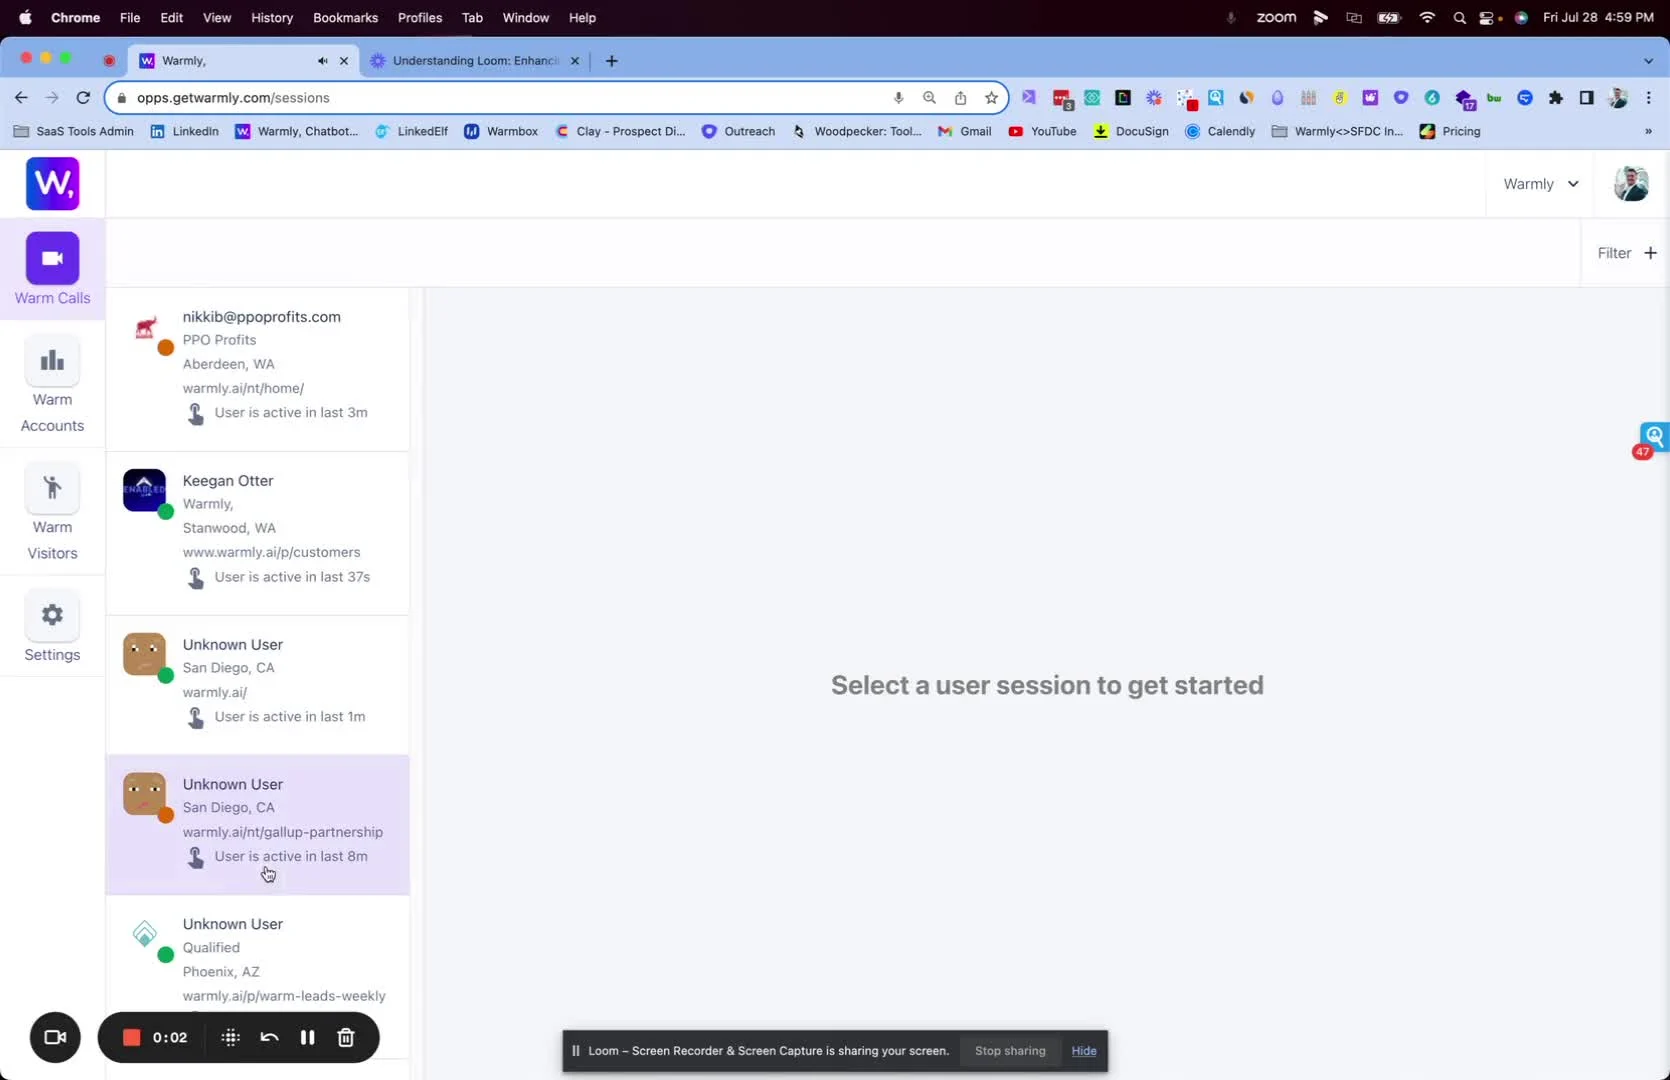The image size is (1670, 1080).
Task: Click the Chrome address bar URL
Action: point(233,97)
